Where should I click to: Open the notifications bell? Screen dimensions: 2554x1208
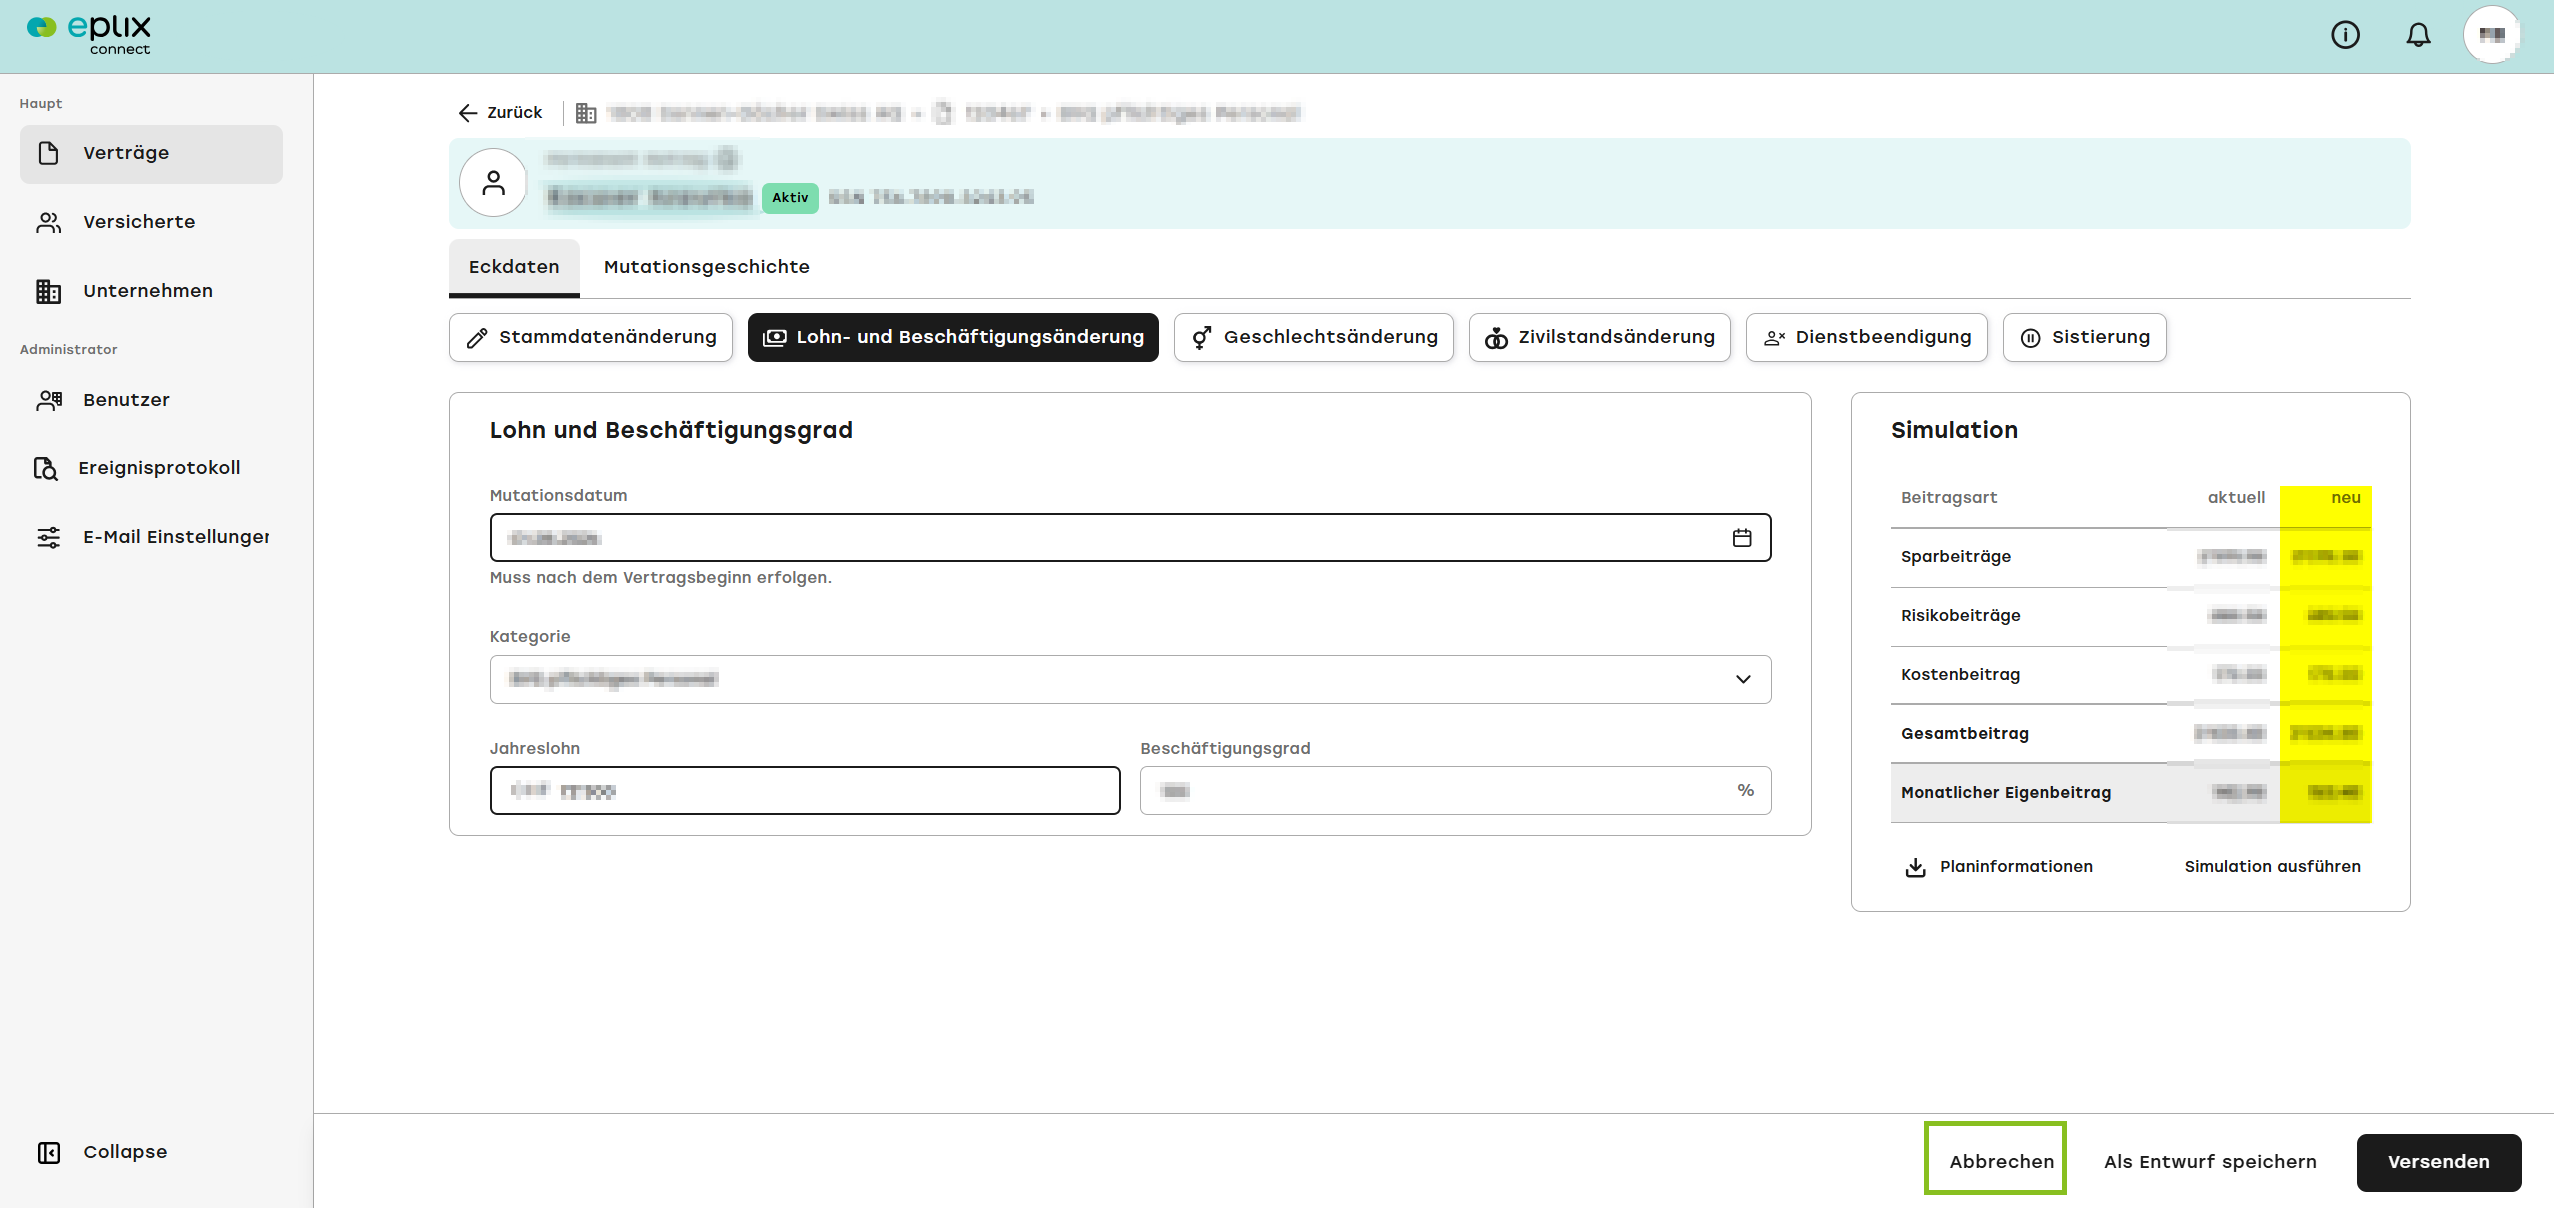[x=2418, y=35]
